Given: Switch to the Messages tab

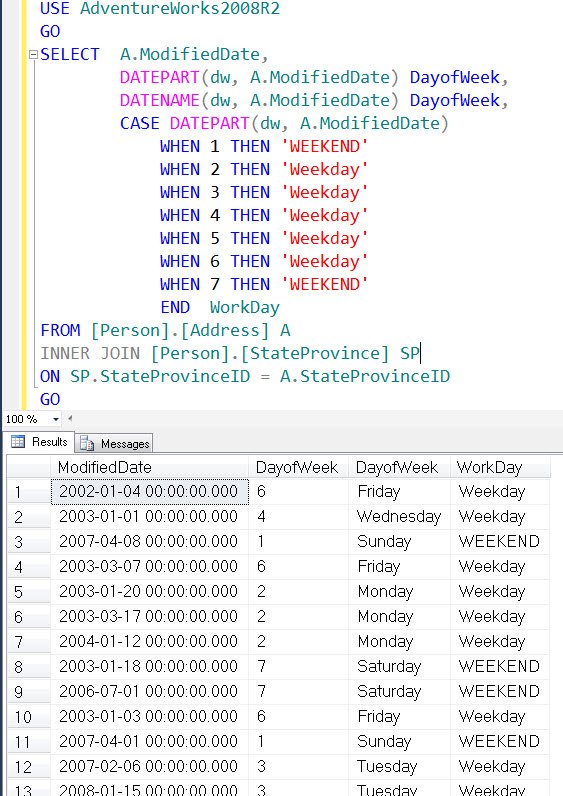Looking at the screenshot, I should [115, 443].
